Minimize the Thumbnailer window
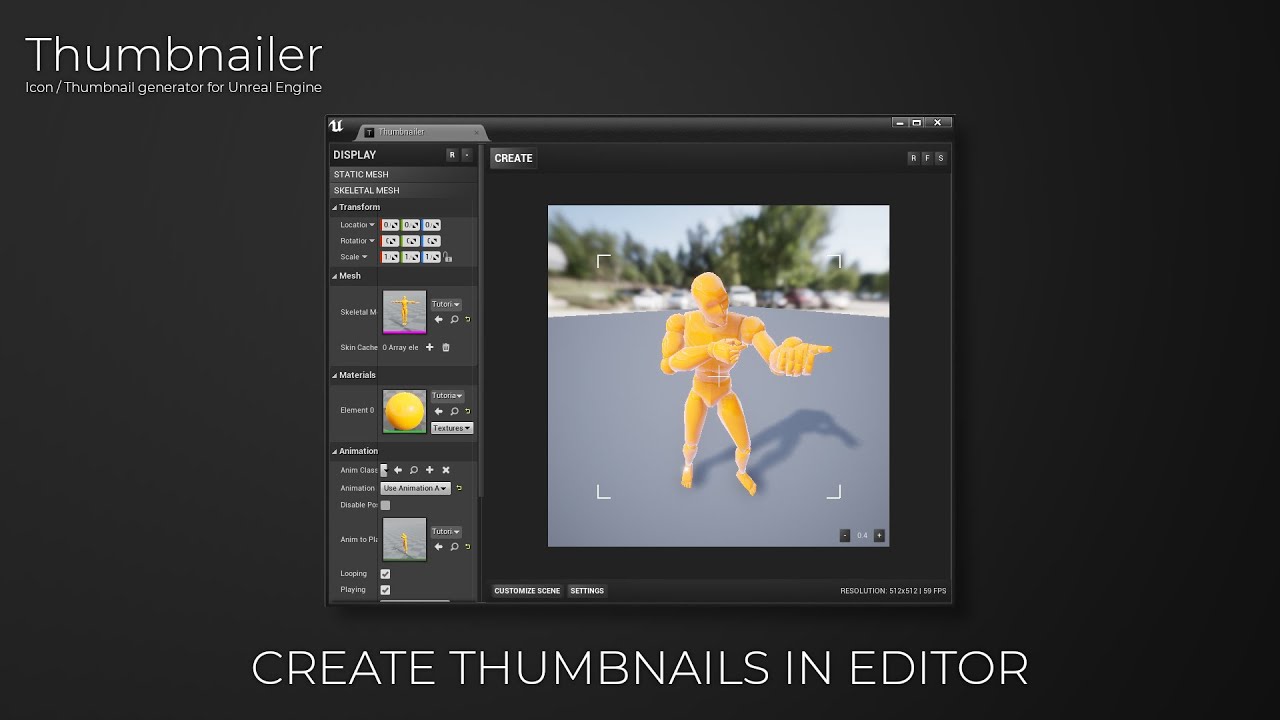This screenshot has width=1280, height=720. [x=900, y=123]
